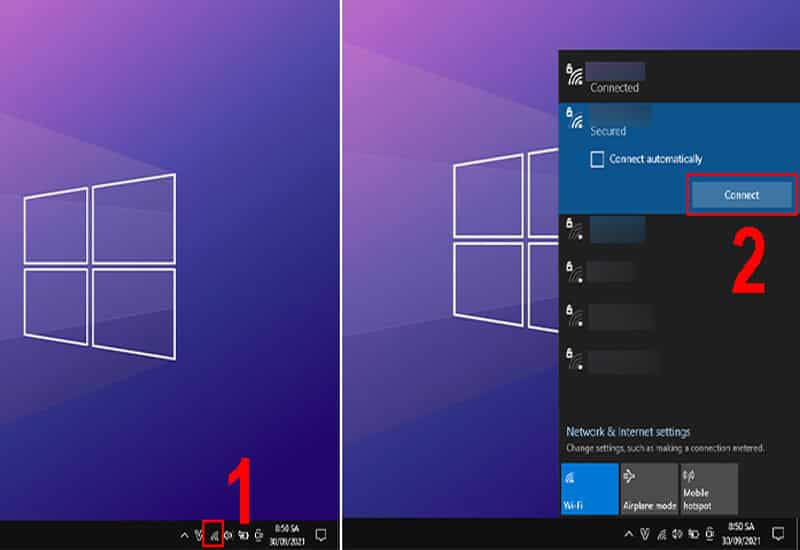Select the highlighted network labeled Secured
The width and height of the screenshot is (800, 550).
[679, 158]
